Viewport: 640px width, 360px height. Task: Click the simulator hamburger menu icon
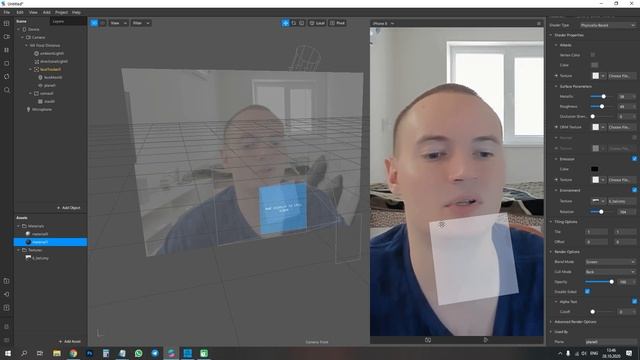pos(539,24)
